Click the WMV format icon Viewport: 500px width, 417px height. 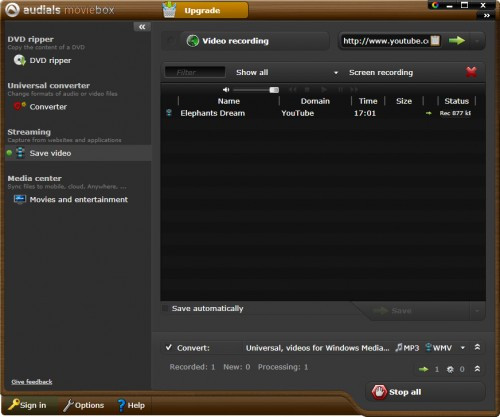click(439, 348)
